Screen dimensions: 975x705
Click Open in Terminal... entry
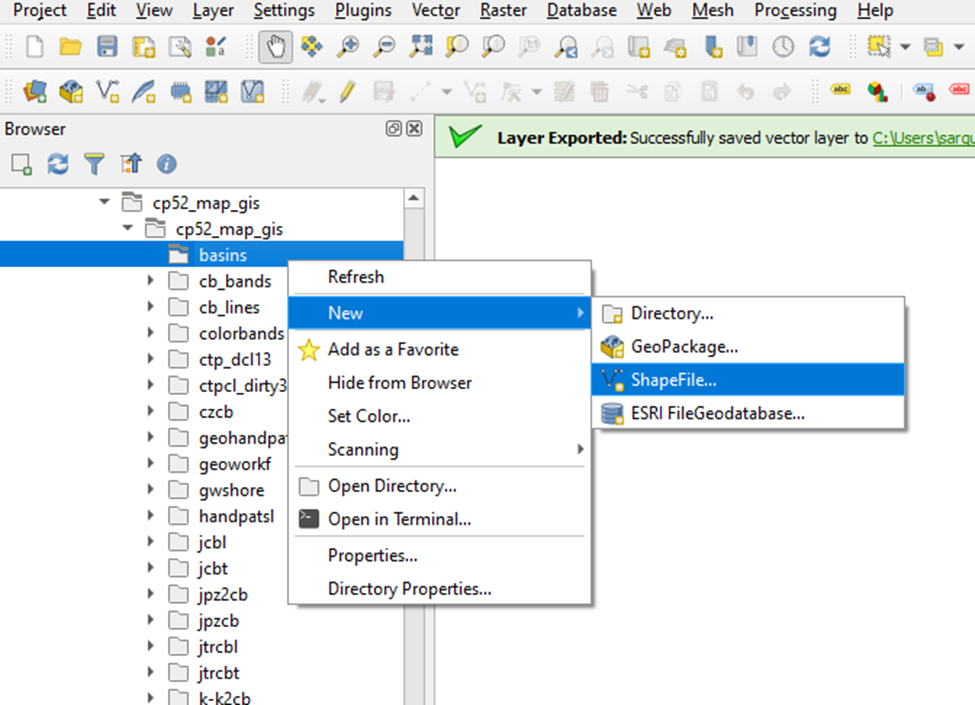coord(440,519)
